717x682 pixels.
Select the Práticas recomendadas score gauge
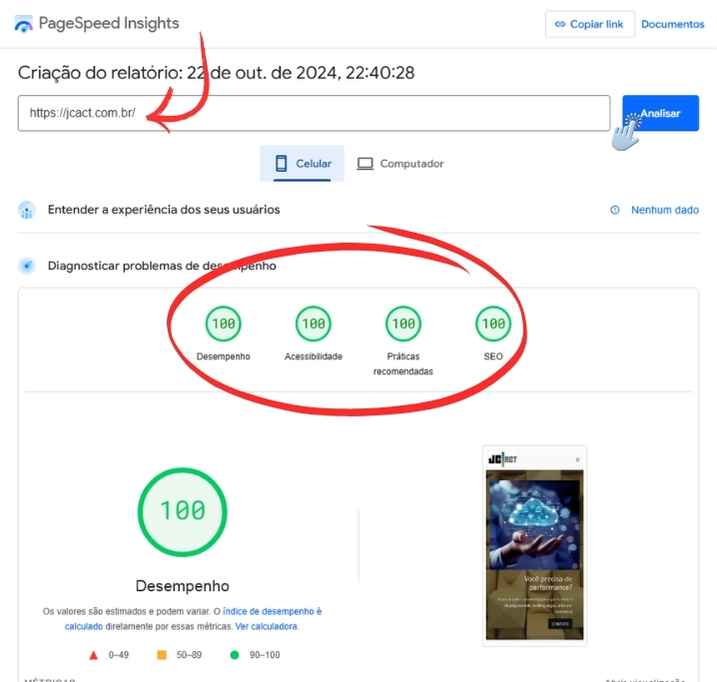(x=403, y=323)
